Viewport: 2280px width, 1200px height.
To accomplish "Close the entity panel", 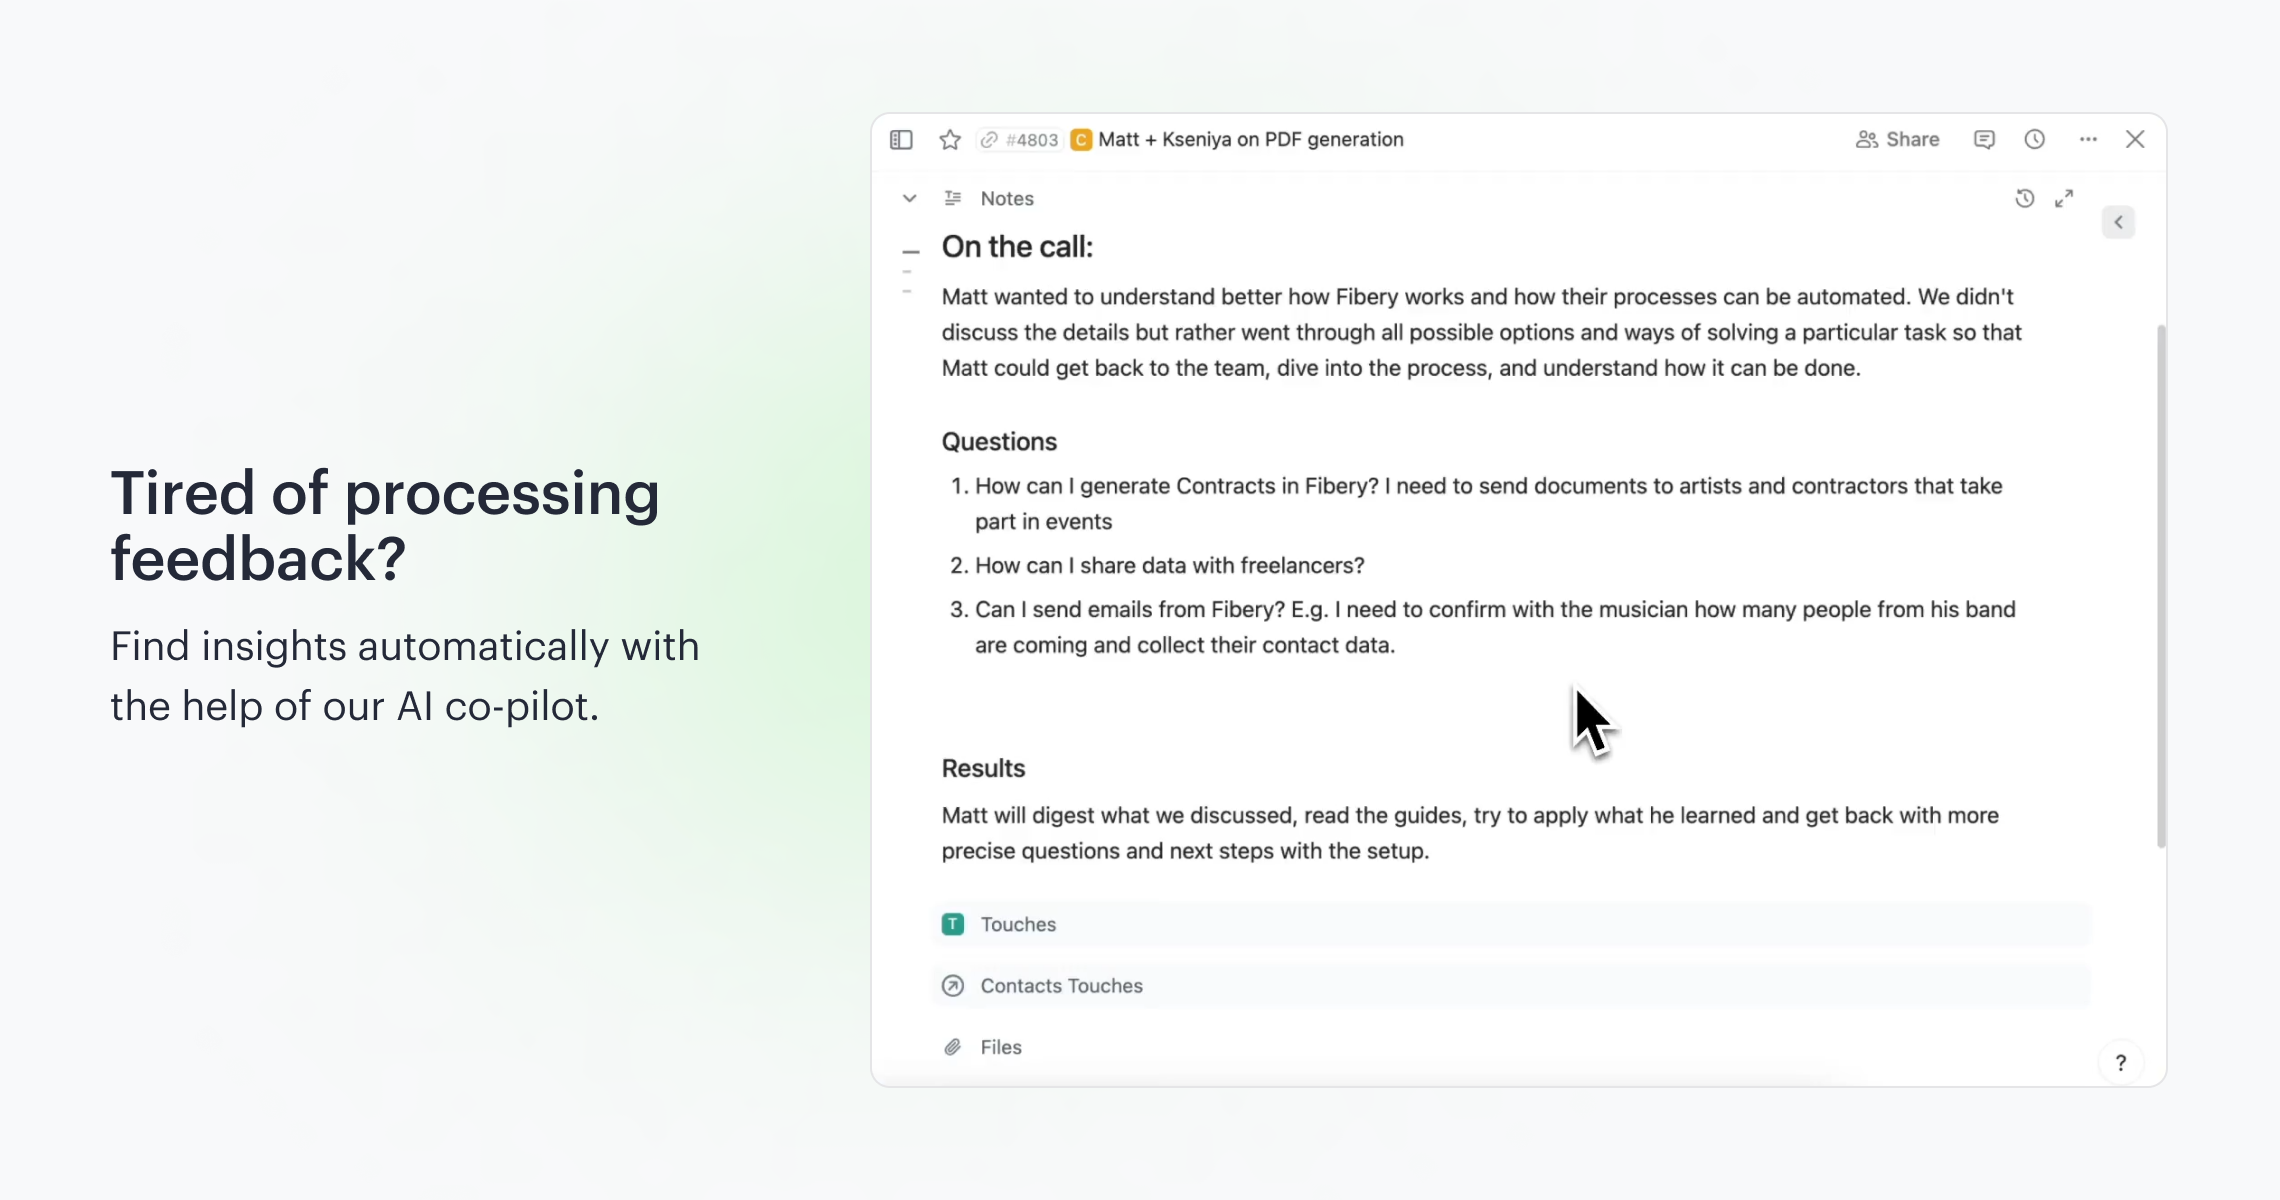I will point(2135,140).
